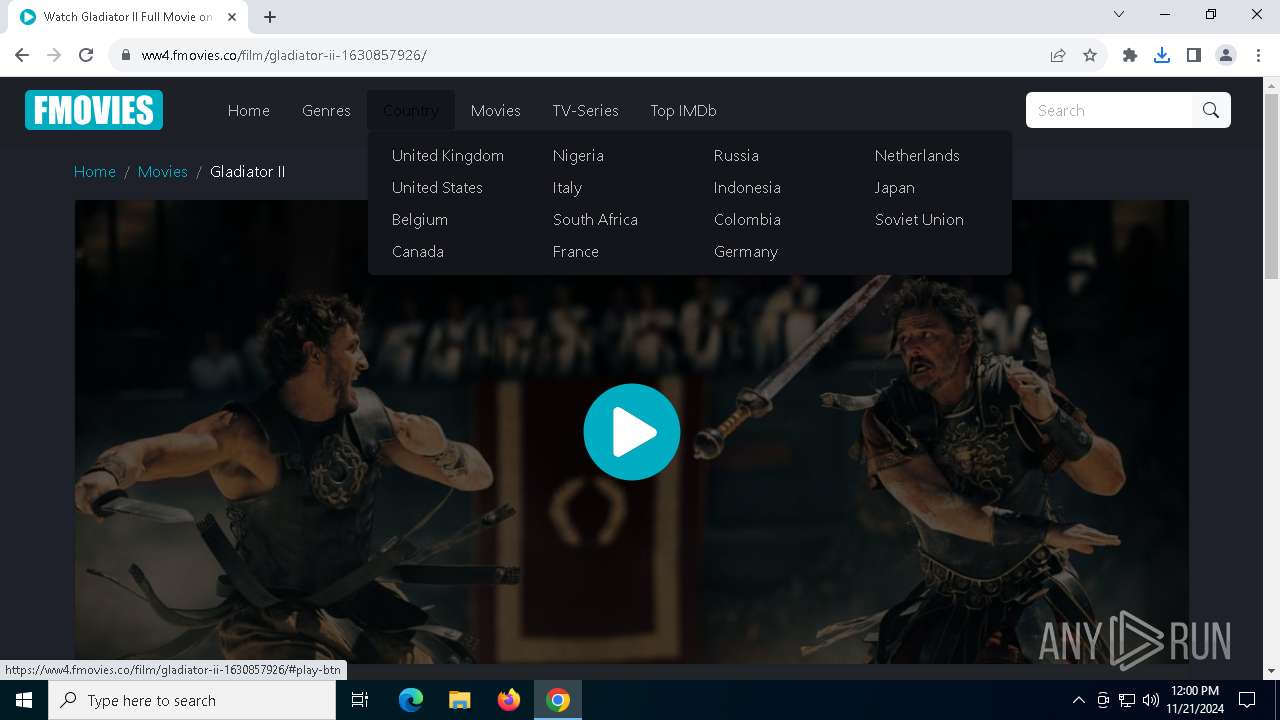Open File Explorer from taskbar
The width and height of the screenshot is (1280, 720).
(x=459, y=700)
